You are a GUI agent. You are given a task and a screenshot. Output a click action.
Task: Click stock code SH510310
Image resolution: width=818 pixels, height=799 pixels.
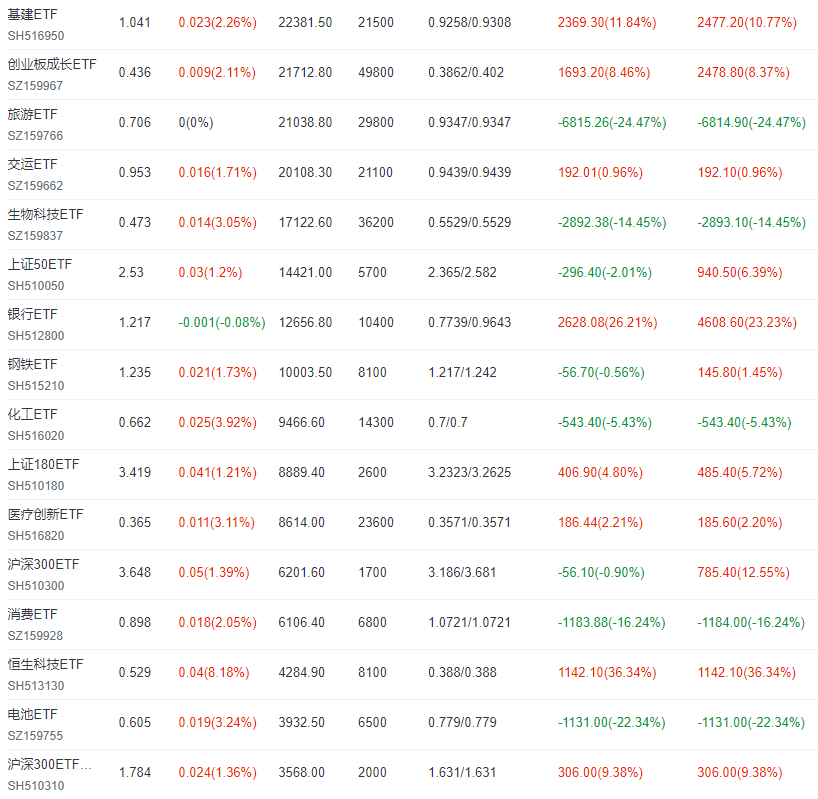coord(36,786)
